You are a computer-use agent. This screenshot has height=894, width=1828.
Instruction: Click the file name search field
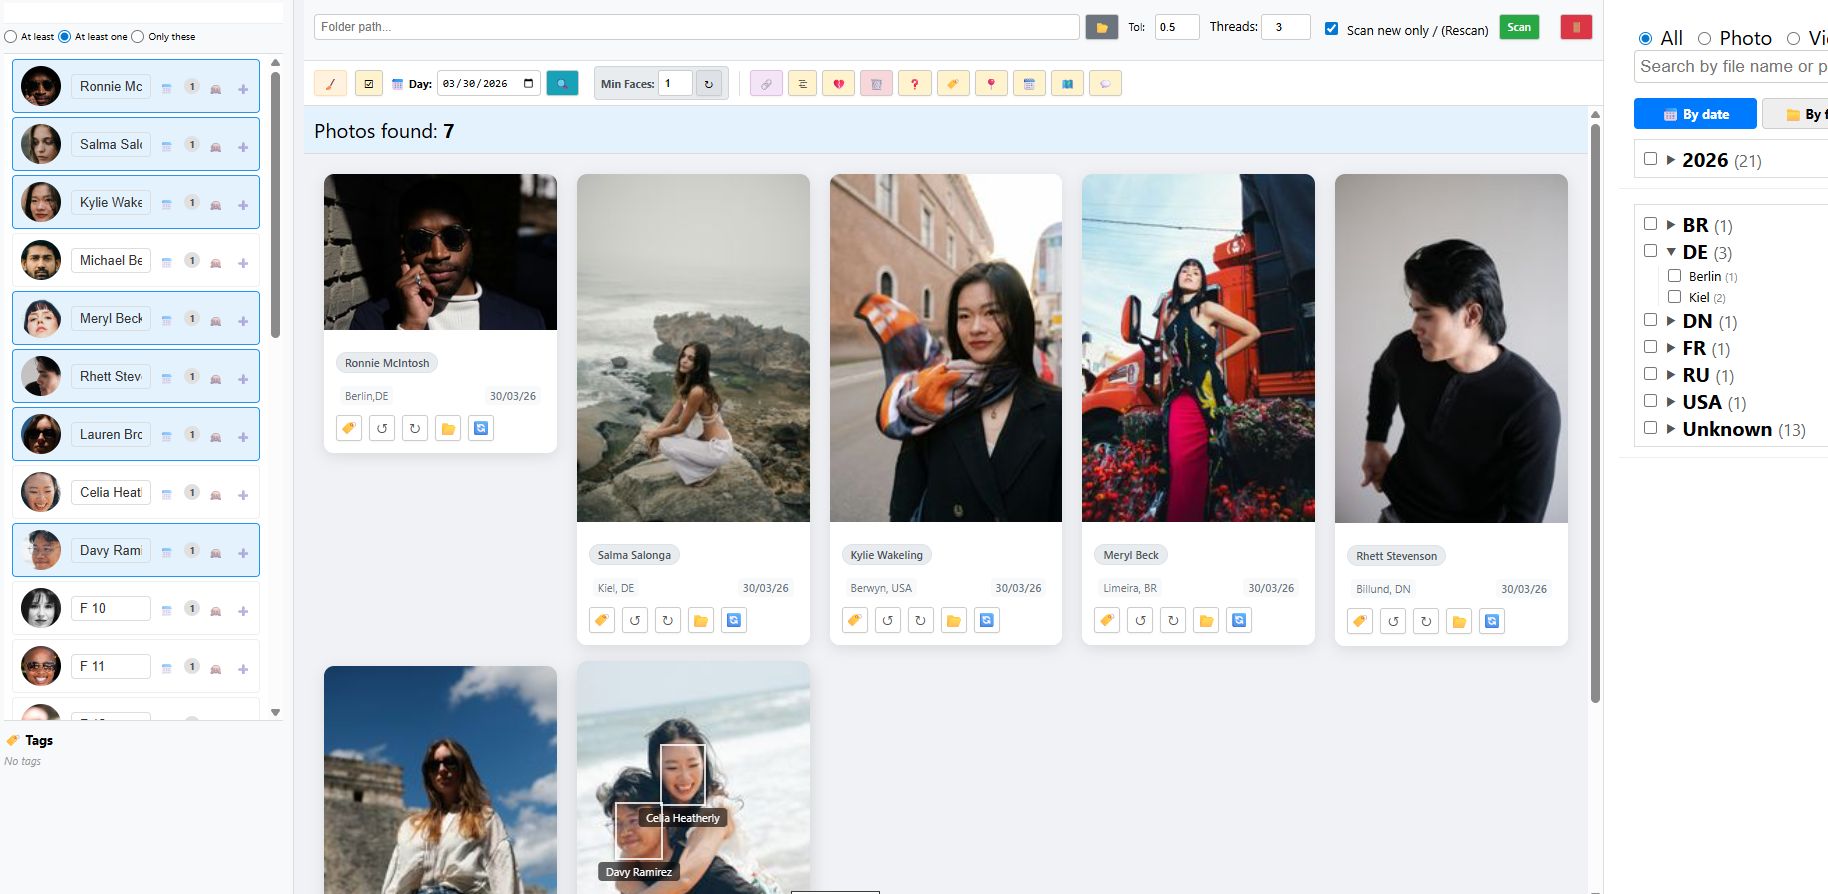point(1731,66)
